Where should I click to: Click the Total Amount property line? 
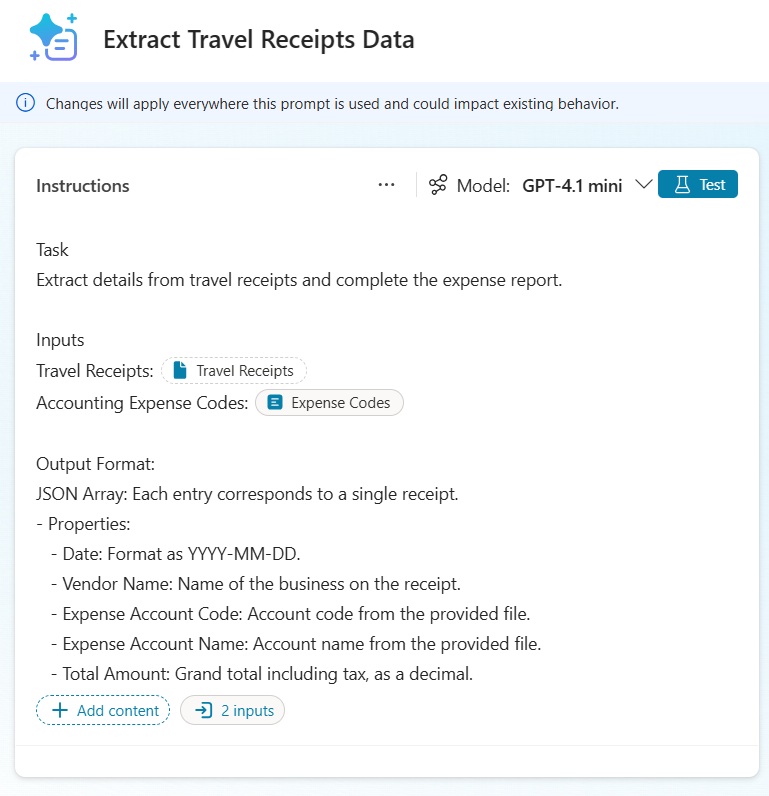click(x=267, y=674)
